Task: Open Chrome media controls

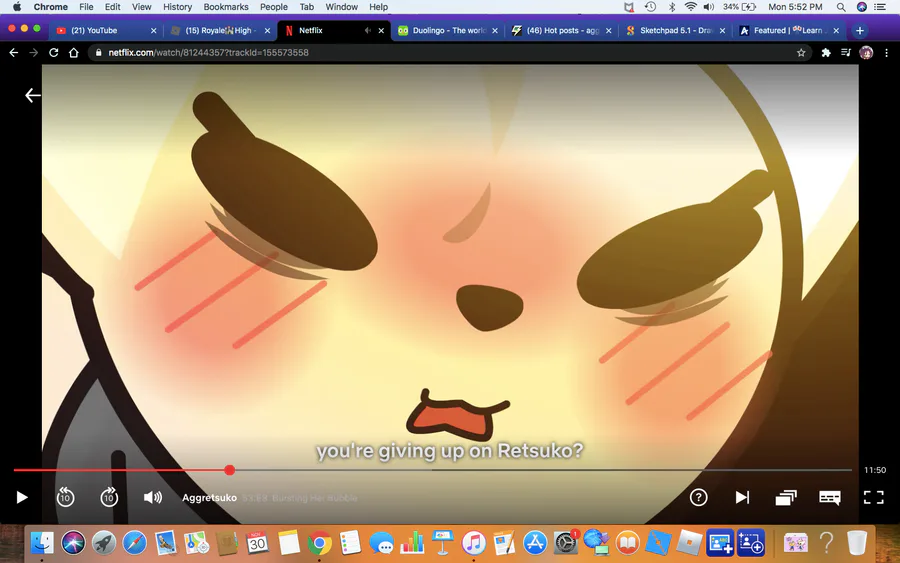Action: click(845, 53)
